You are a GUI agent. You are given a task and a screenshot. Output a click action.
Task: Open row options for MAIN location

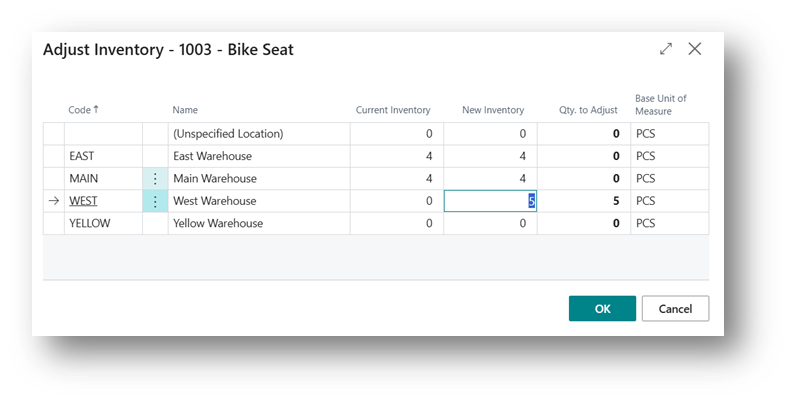coord(155,179)
